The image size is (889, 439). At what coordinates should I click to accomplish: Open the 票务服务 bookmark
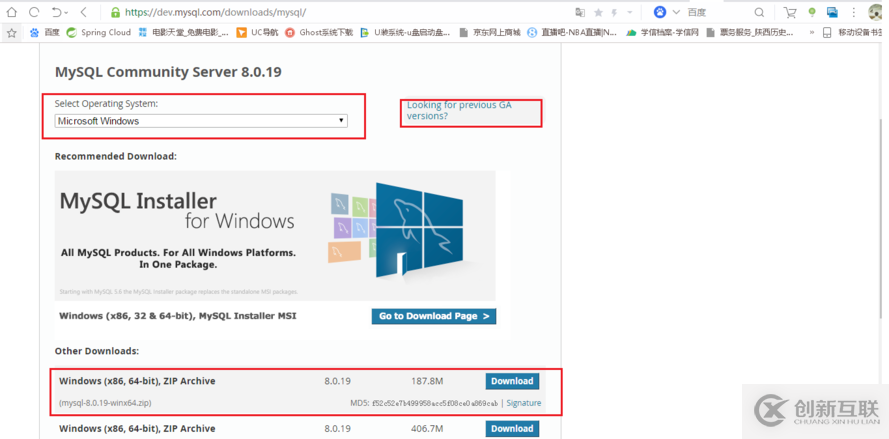(x=750, y=33)
